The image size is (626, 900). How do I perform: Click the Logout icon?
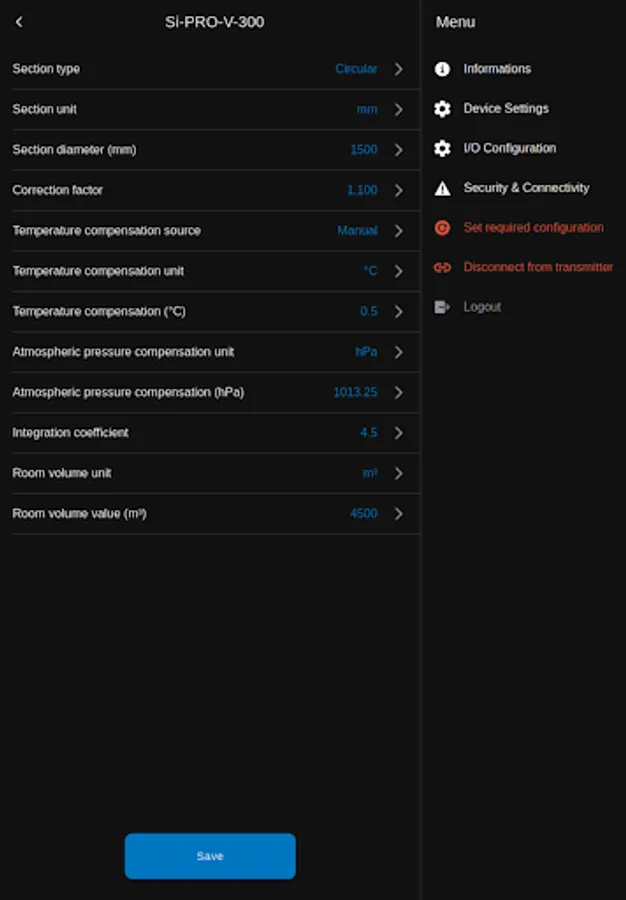[442, 307]
